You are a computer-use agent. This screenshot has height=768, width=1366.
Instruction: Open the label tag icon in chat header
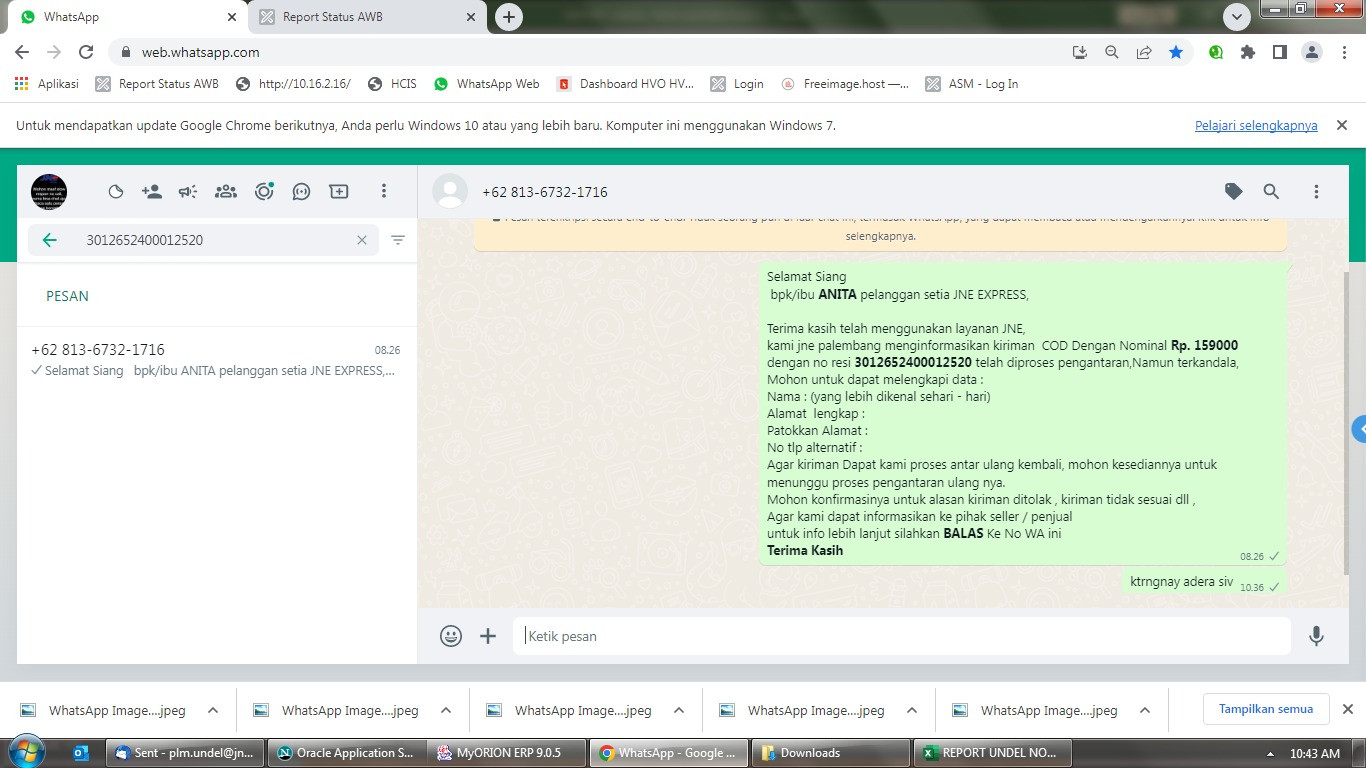pyautogui.click(x=1234, y=191)
